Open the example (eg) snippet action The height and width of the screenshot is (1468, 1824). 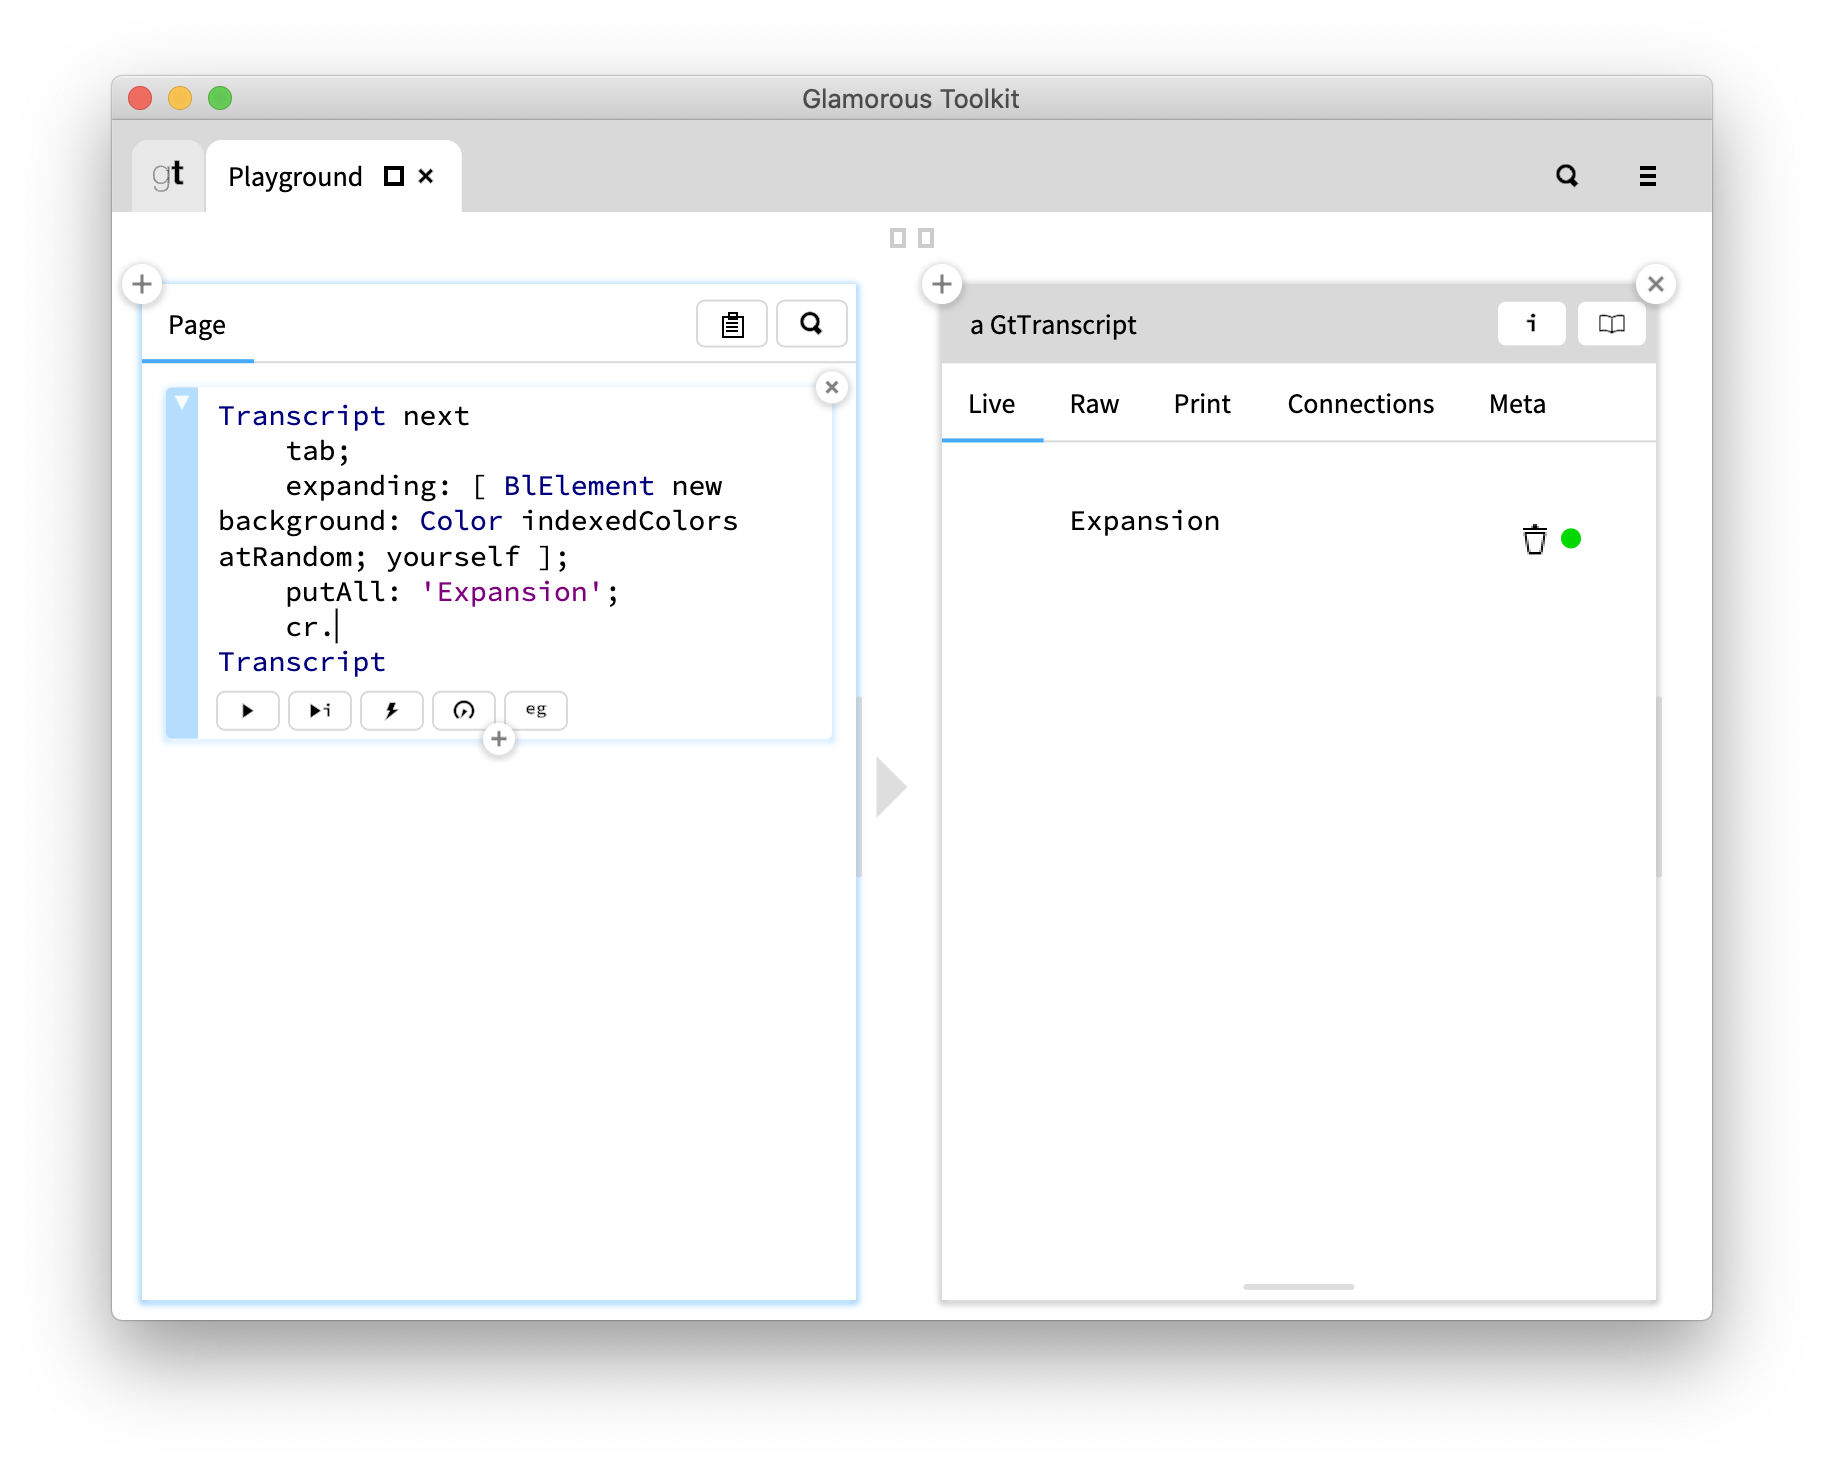tap(536, 709)
